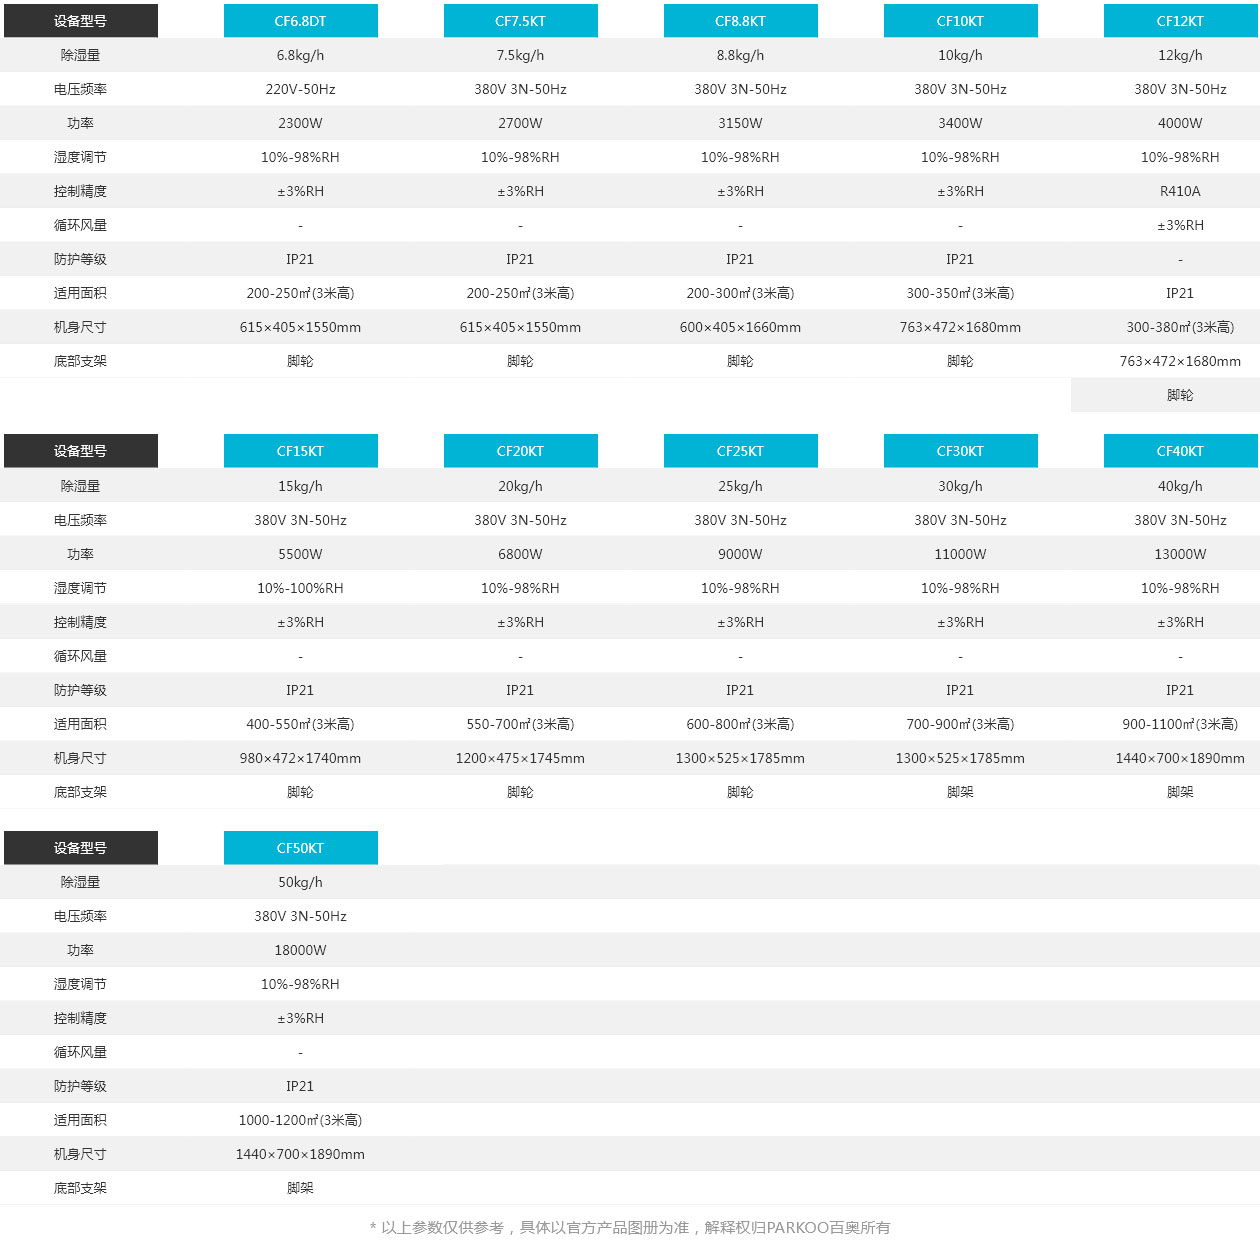The width and height of the screenshot is (1260, 1243).
Task: Choose the CF25KT model header
Action: [x=740, y=451]
